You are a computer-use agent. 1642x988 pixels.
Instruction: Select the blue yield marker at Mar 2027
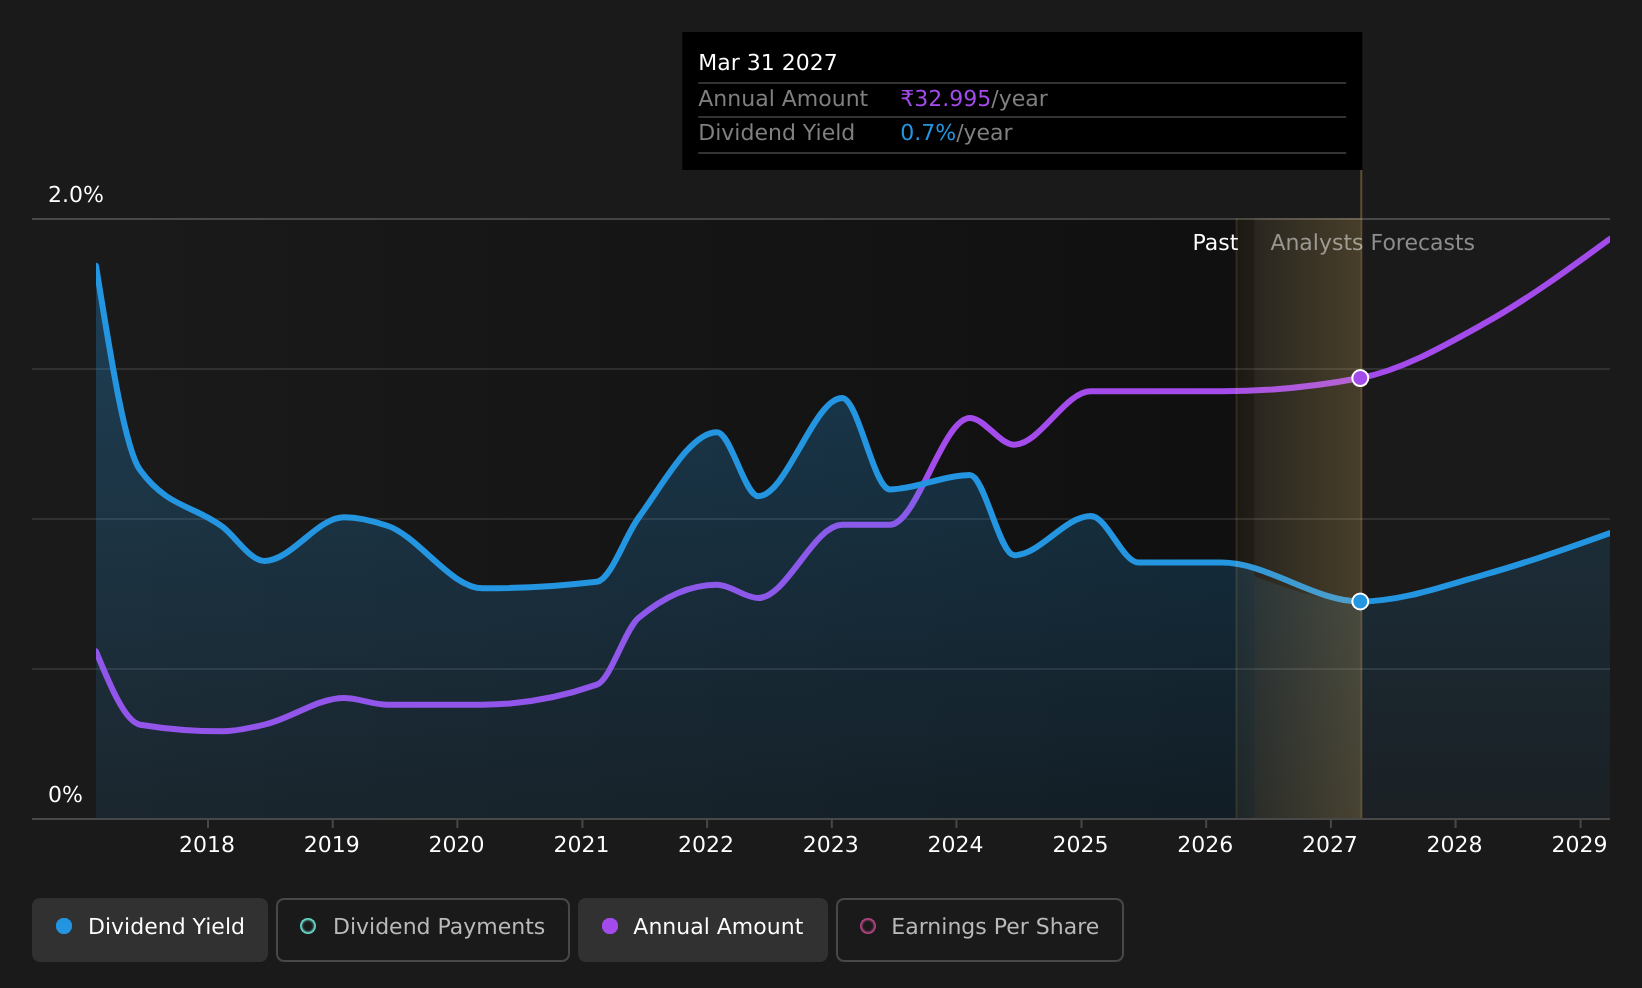click(1360, 601)
